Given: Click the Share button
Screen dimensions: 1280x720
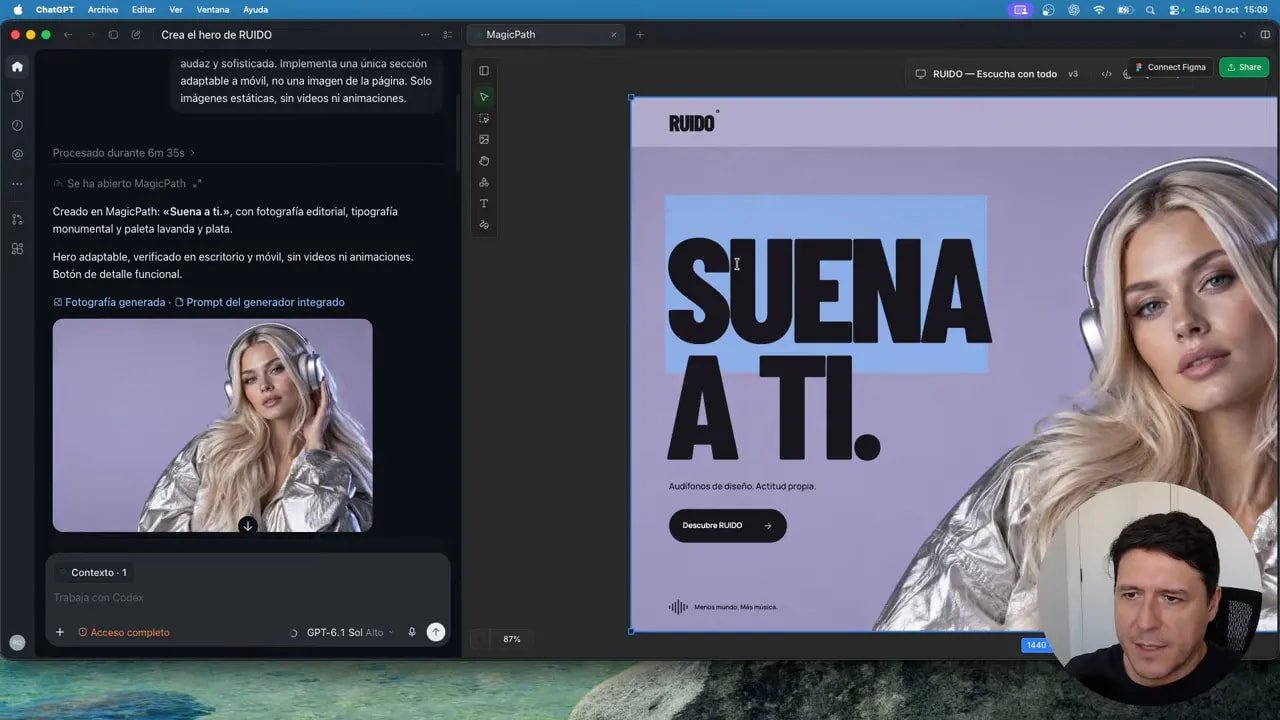Looking at the screenshot, I should click(x=1244, y=67).
